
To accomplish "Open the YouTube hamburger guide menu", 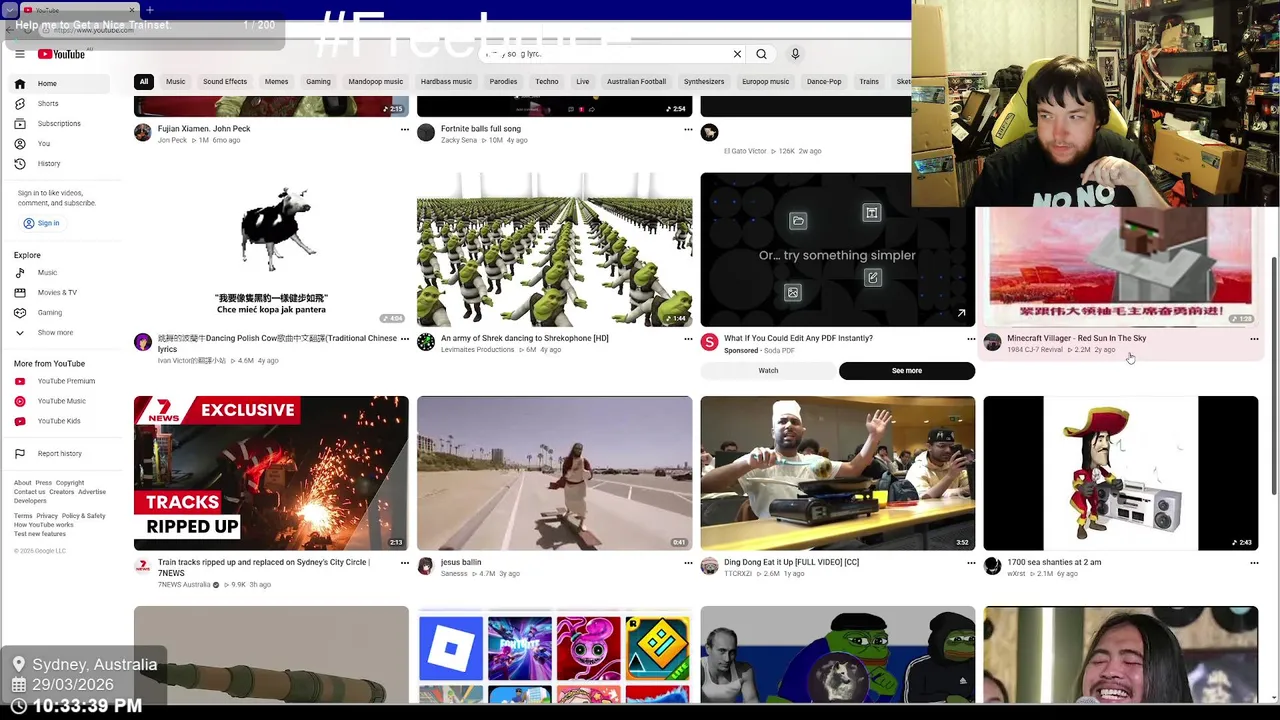I will click(20, 54).
